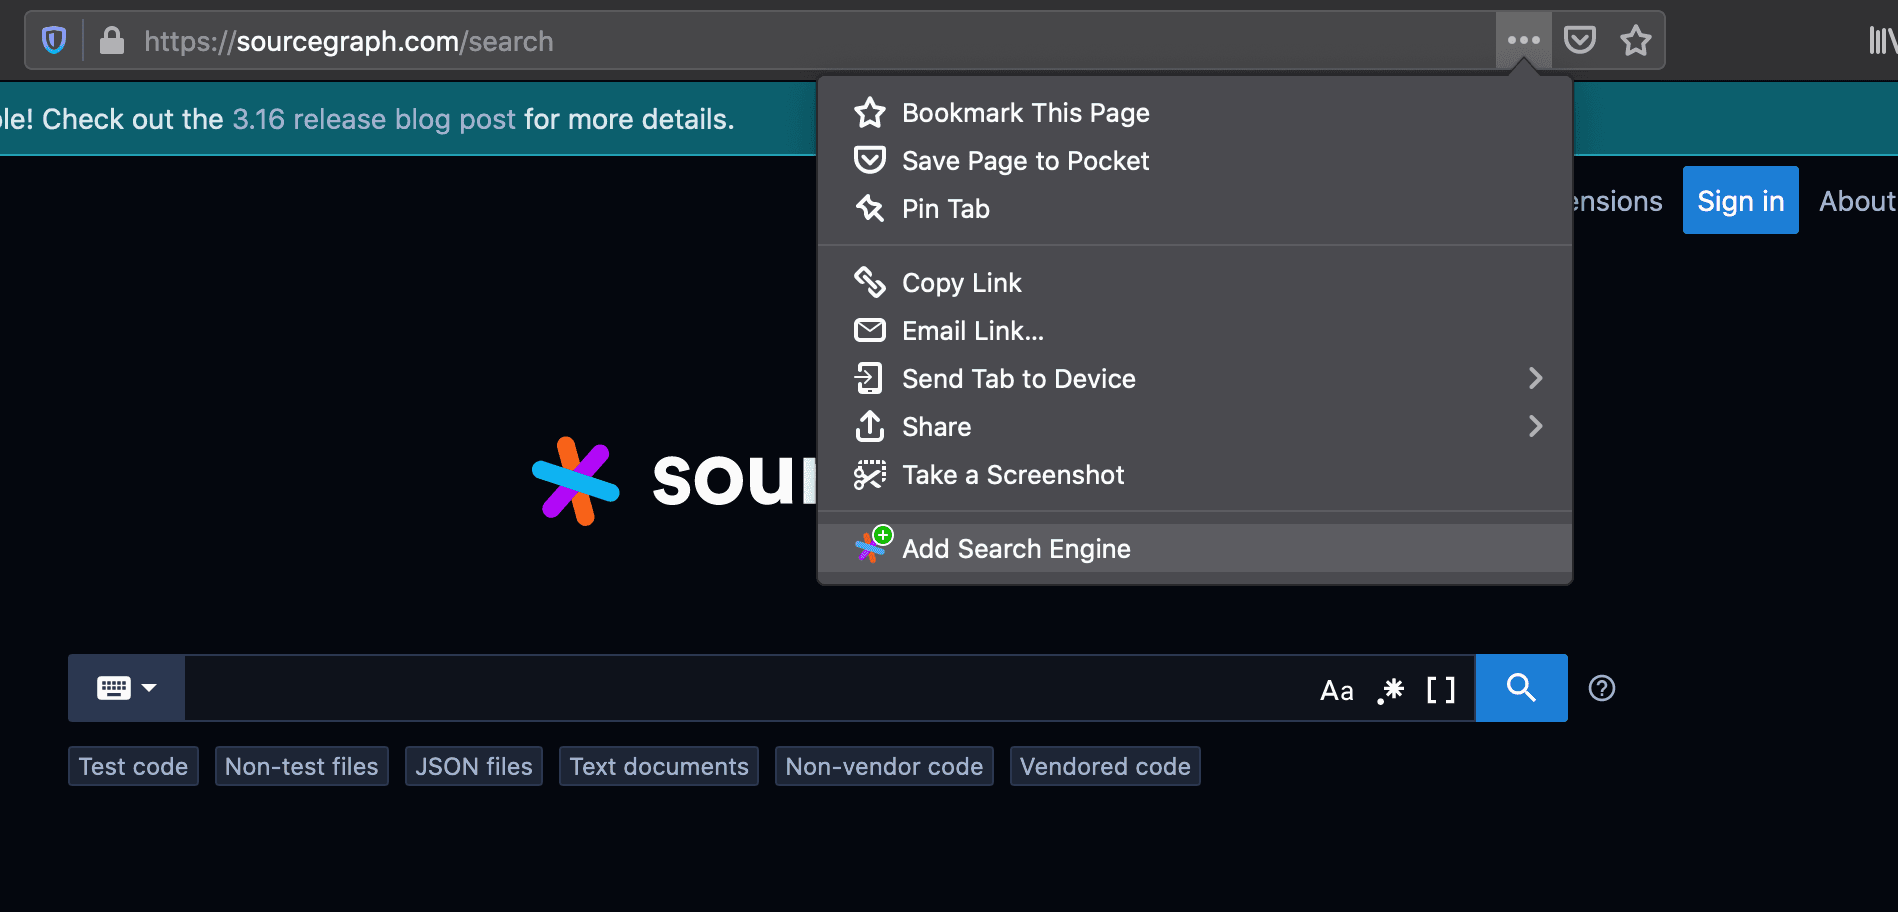
Task: Select Pin Tab from the menu
Action: pyautogui.click(x=1195, y=209)
